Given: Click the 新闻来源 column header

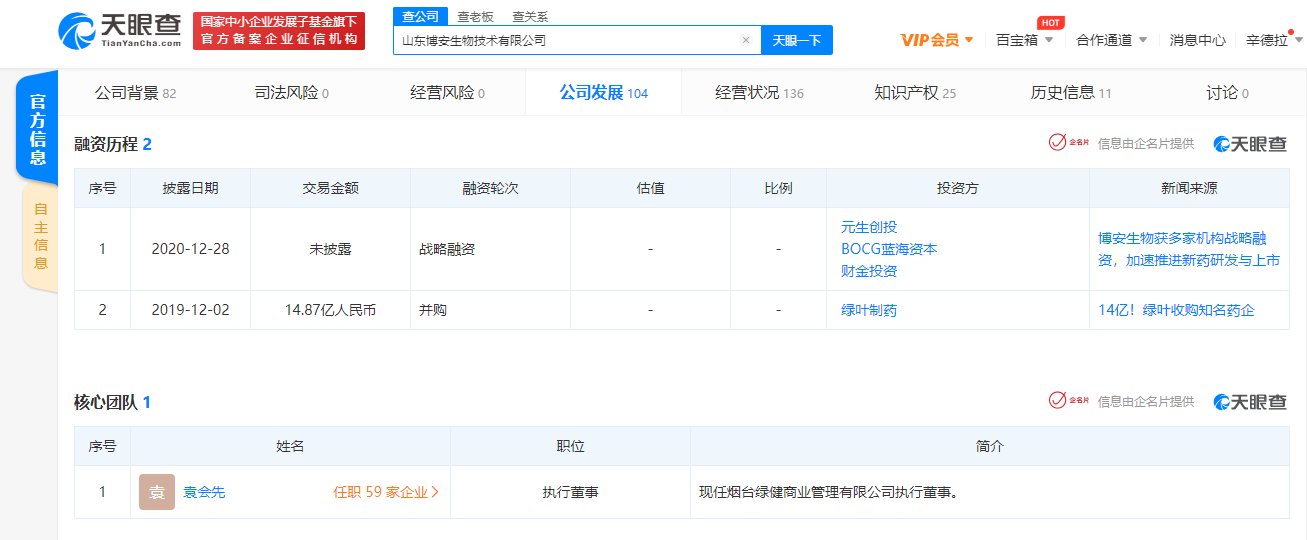Looking at the screenshot, I should 1190,188.
